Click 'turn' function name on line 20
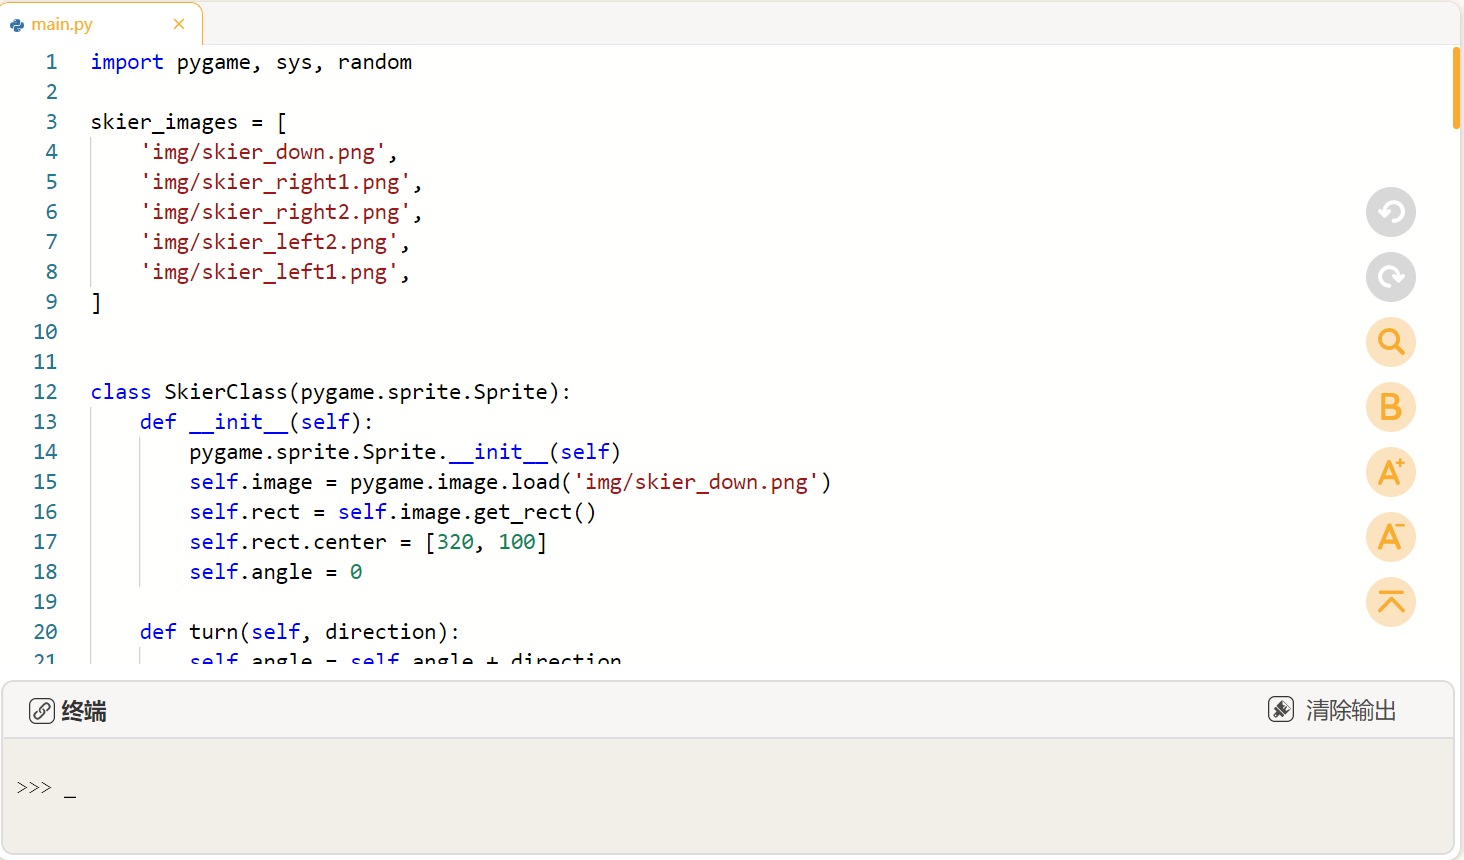Image resolution: width=1464 pixels, height=860 pixels. click(x=214, y=632)
